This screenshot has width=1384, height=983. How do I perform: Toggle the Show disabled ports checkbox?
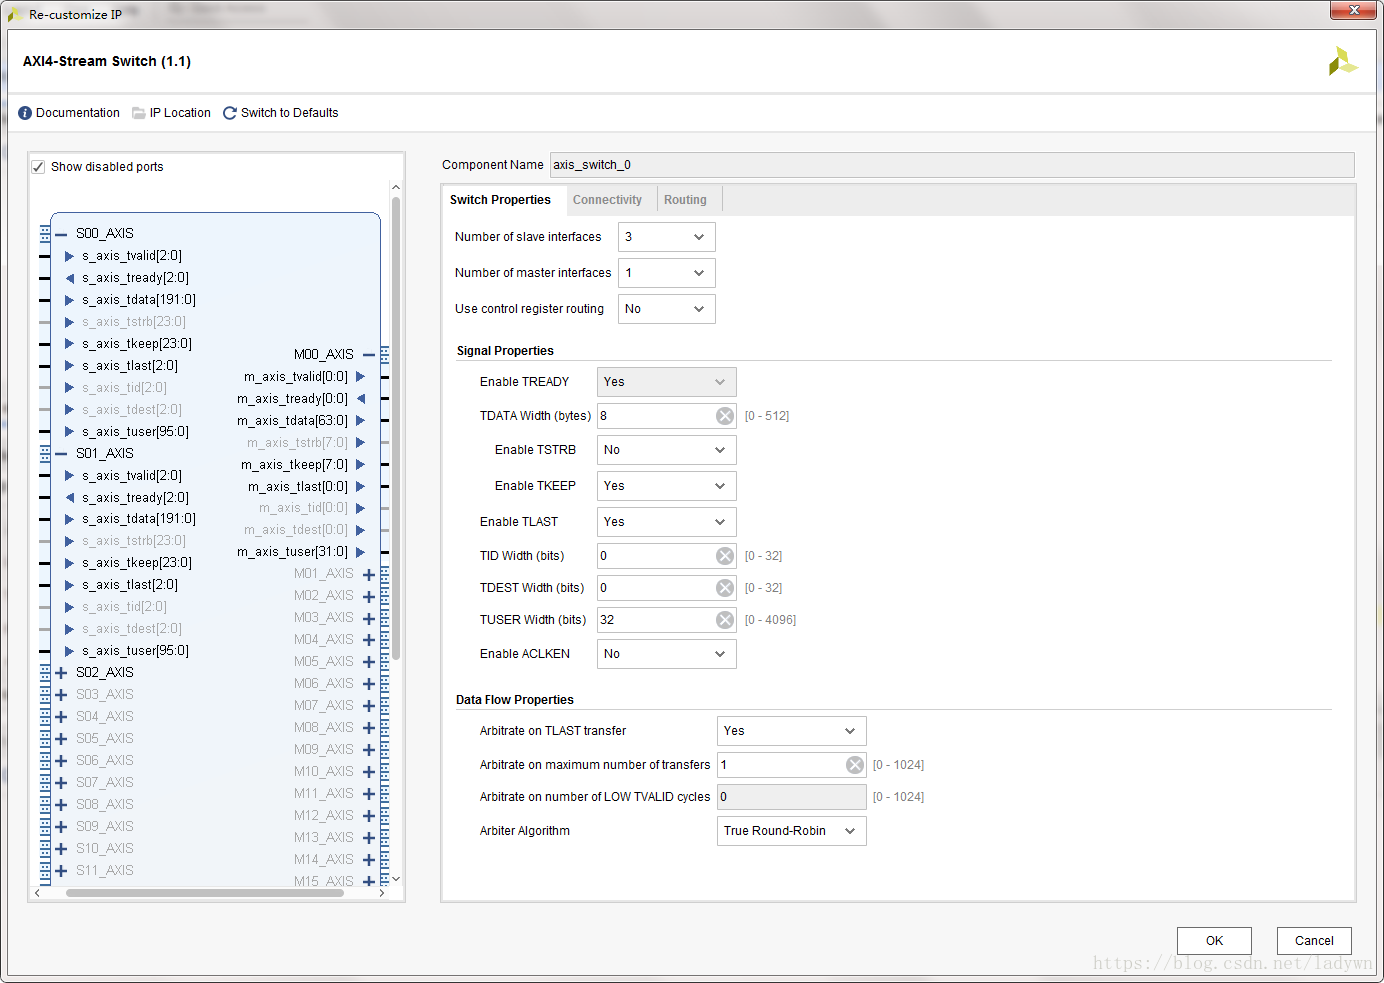[x=38, y=167]
